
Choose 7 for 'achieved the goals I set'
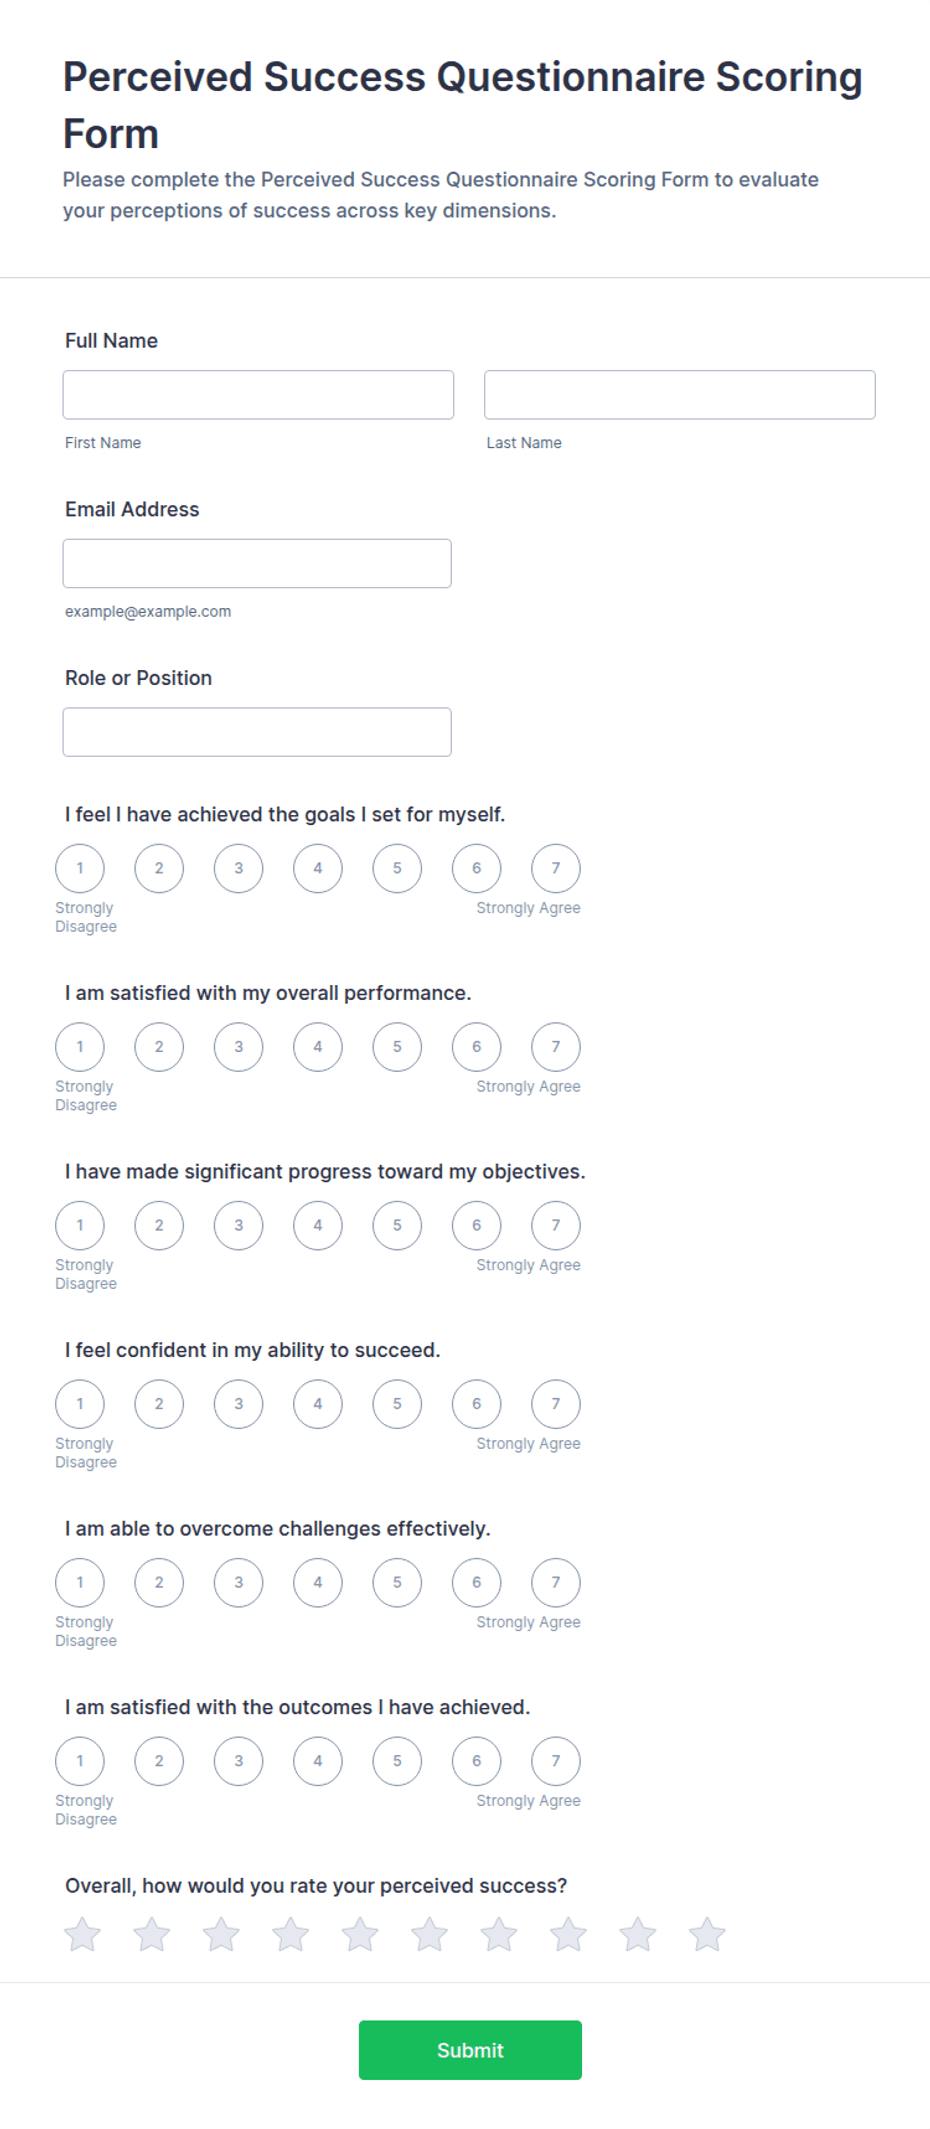[x=556, y=868]
